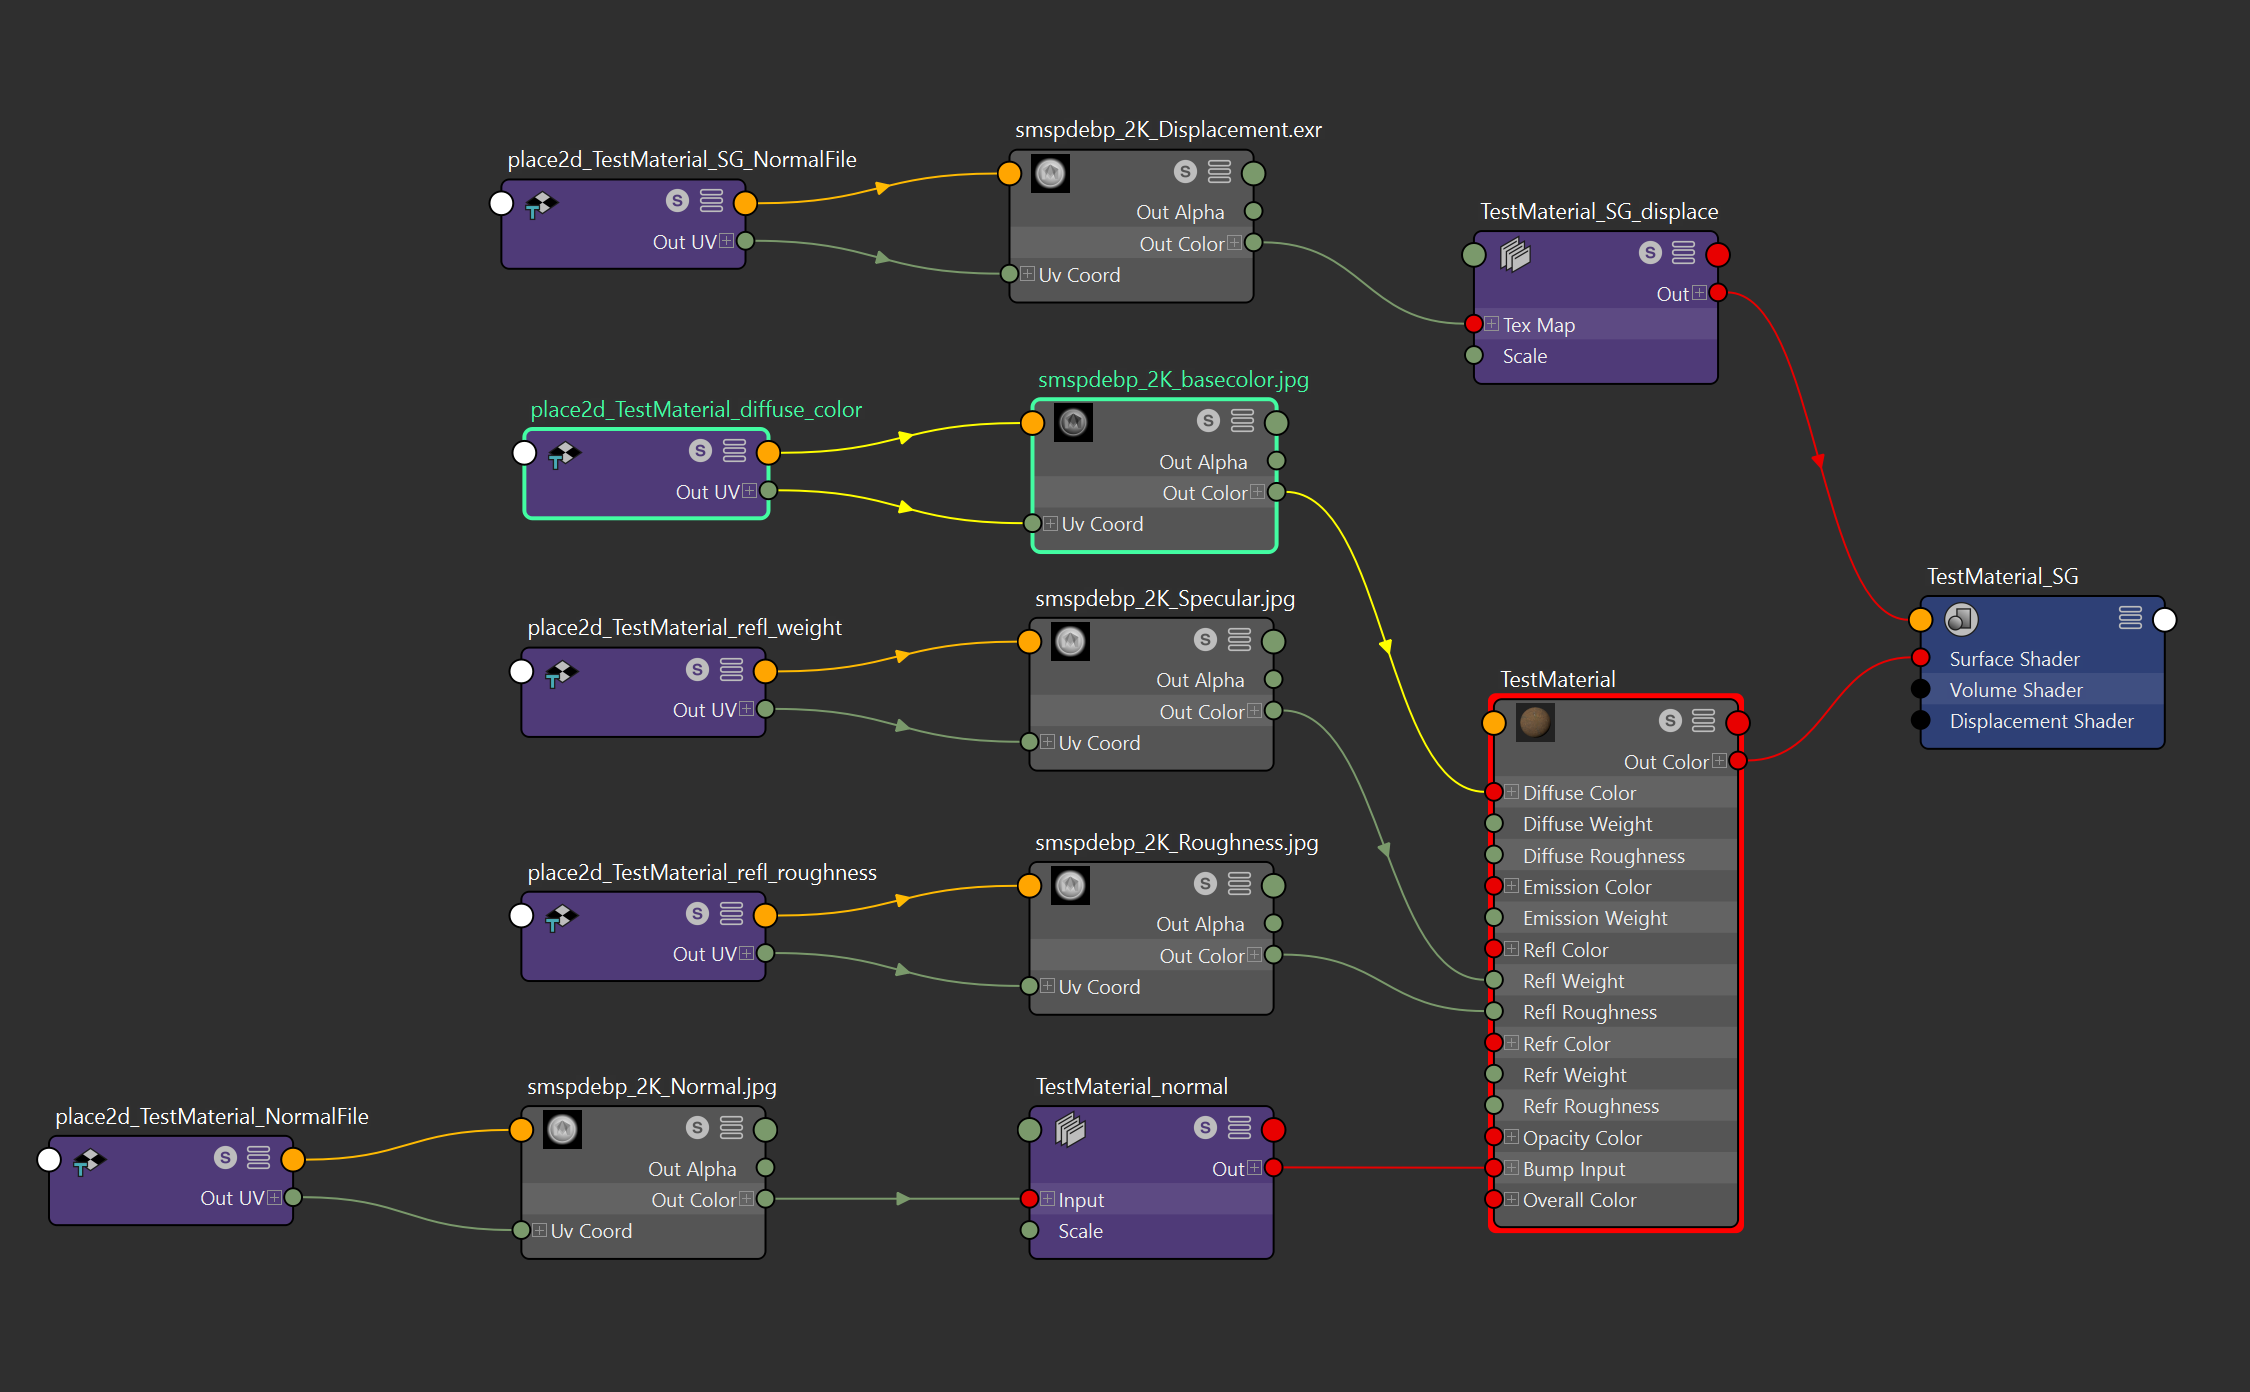Select the Scale attribute on TestMaterial_normal
Image resolution: width=2250 pixels, height=1392 pixels.
[x=1151, y=1231]
